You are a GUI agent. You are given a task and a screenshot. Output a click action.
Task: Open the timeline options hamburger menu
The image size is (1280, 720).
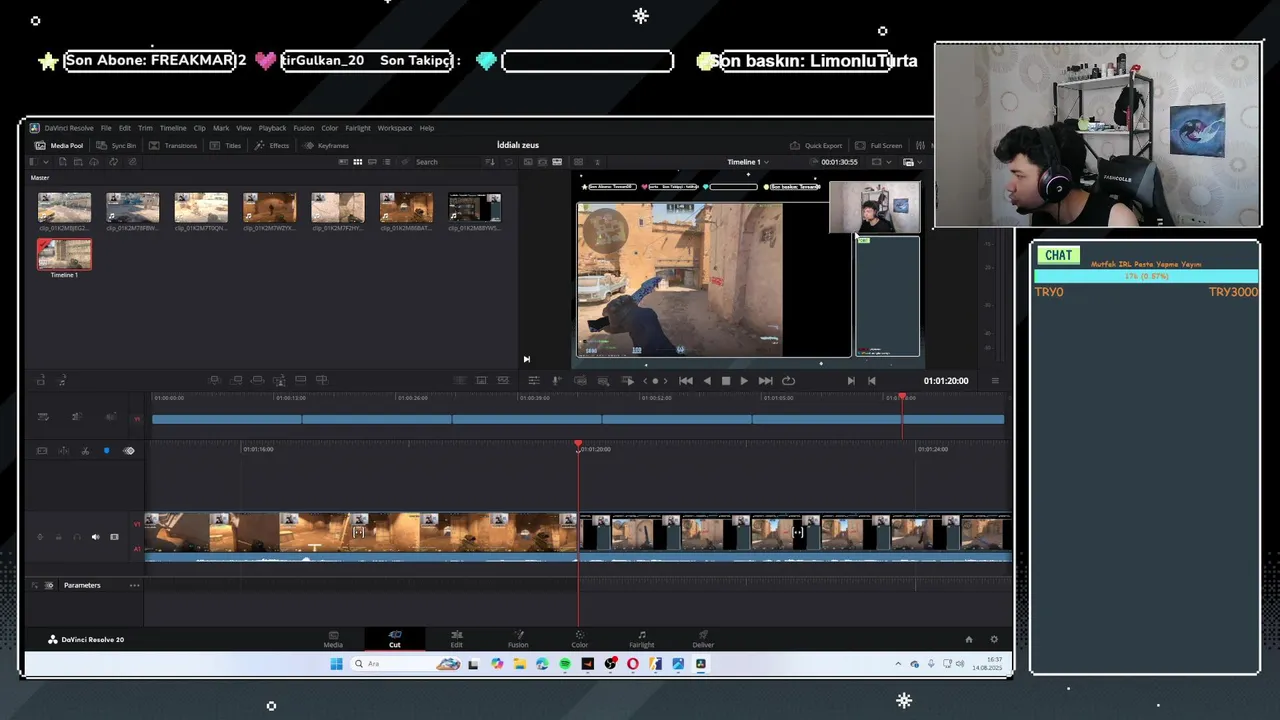tap(994, 381)
